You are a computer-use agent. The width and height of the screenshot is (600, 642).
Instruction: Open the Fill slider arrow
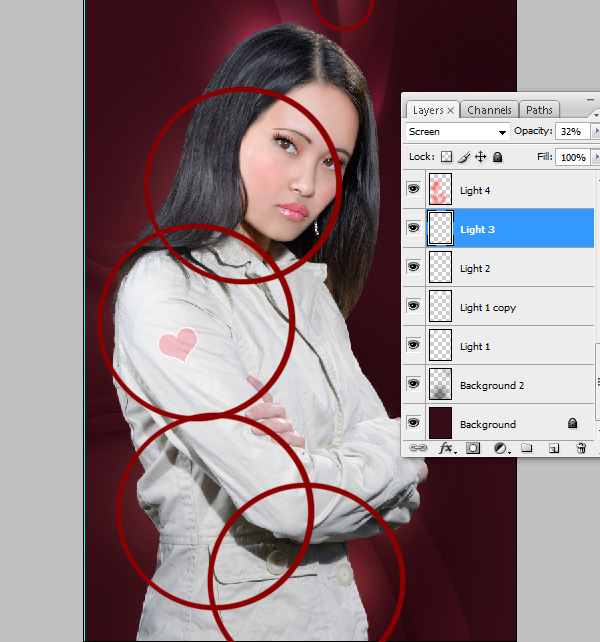[x=596, y=157]
